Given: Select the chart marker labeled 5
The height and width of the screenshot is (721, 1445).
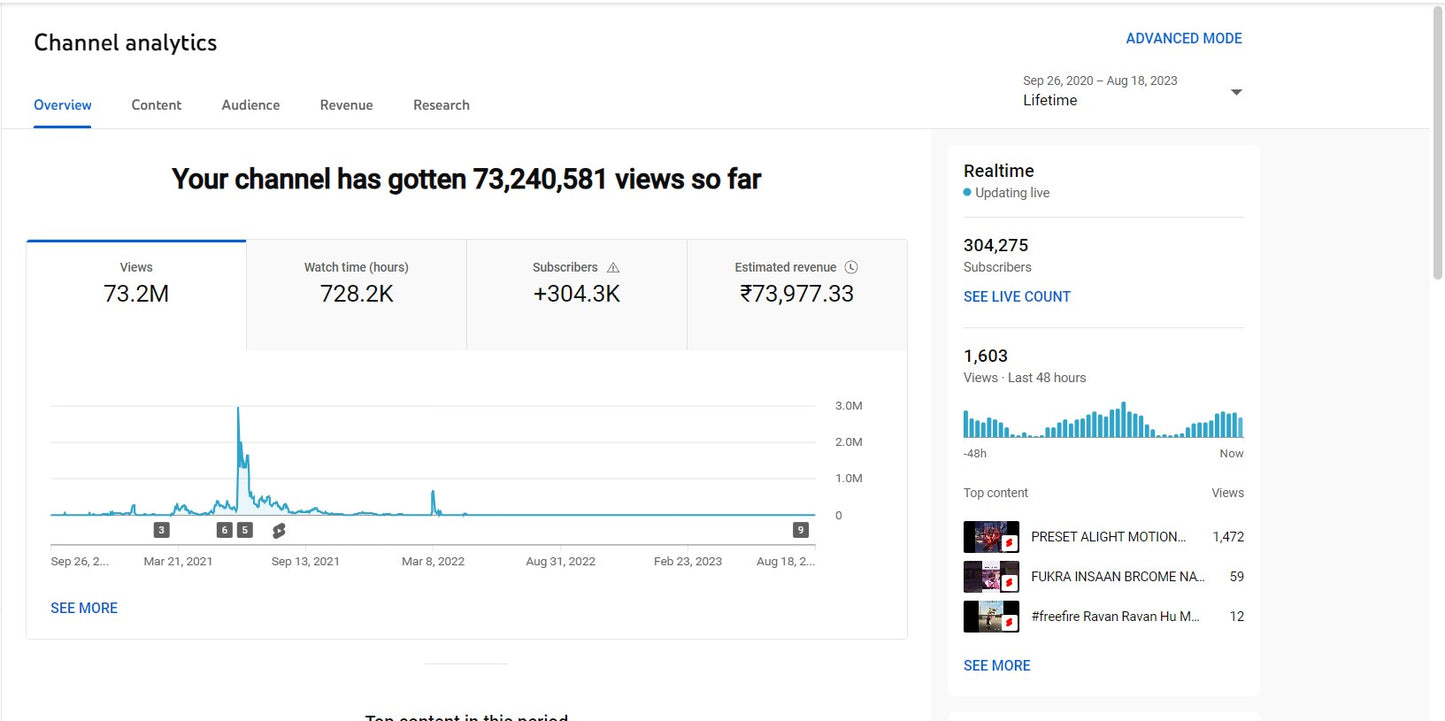Looking at the screenshot, I should coord(245,530).
